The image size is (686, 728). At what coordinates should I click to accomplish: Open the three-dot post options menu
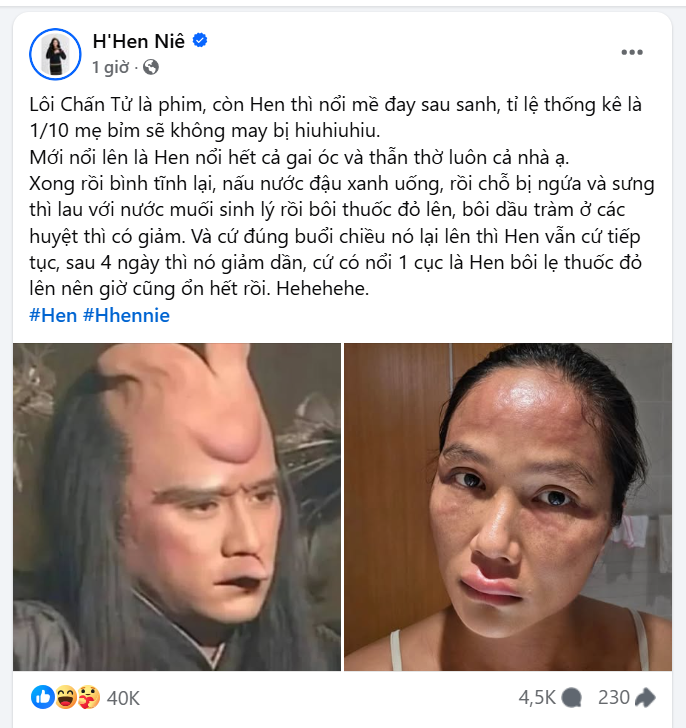coord(632,52)
